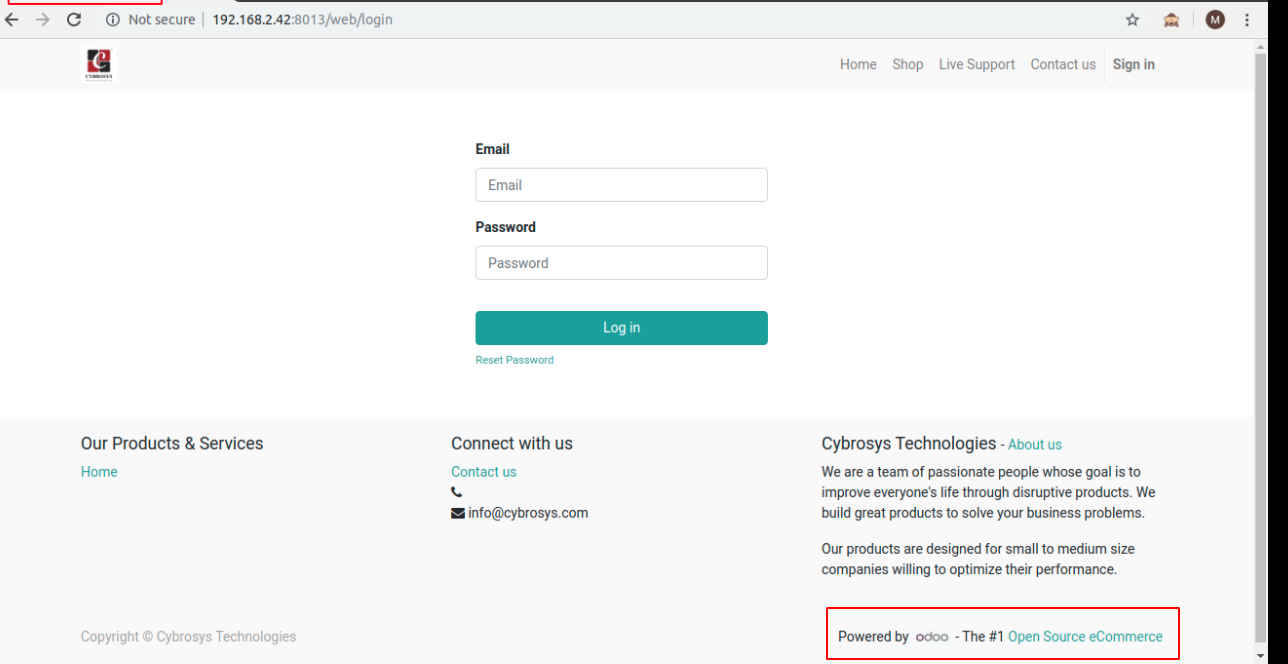1288x664 pixels.
Task: Click into the Password field
Action: pos(621,263)
